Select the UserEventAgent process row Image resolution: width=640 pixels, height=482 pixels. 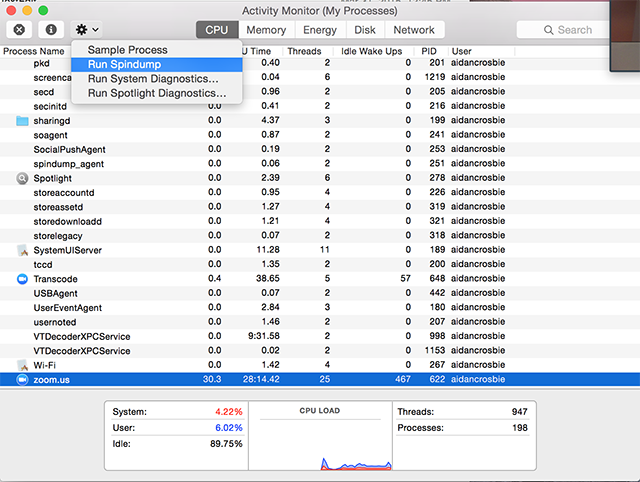click(320, 308)
